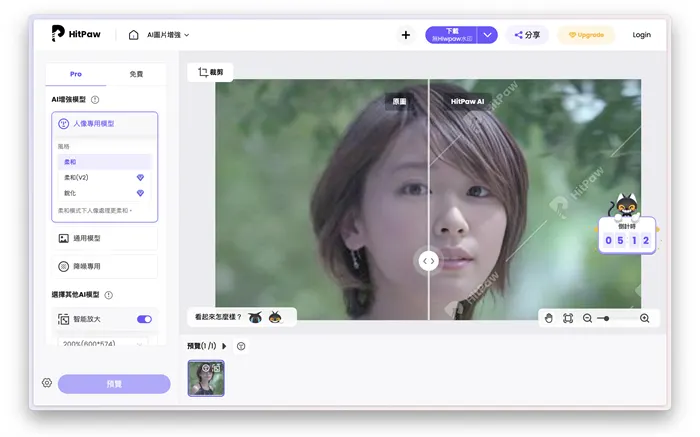Click premium diamond beside 銳化

(x=140, y=193)
